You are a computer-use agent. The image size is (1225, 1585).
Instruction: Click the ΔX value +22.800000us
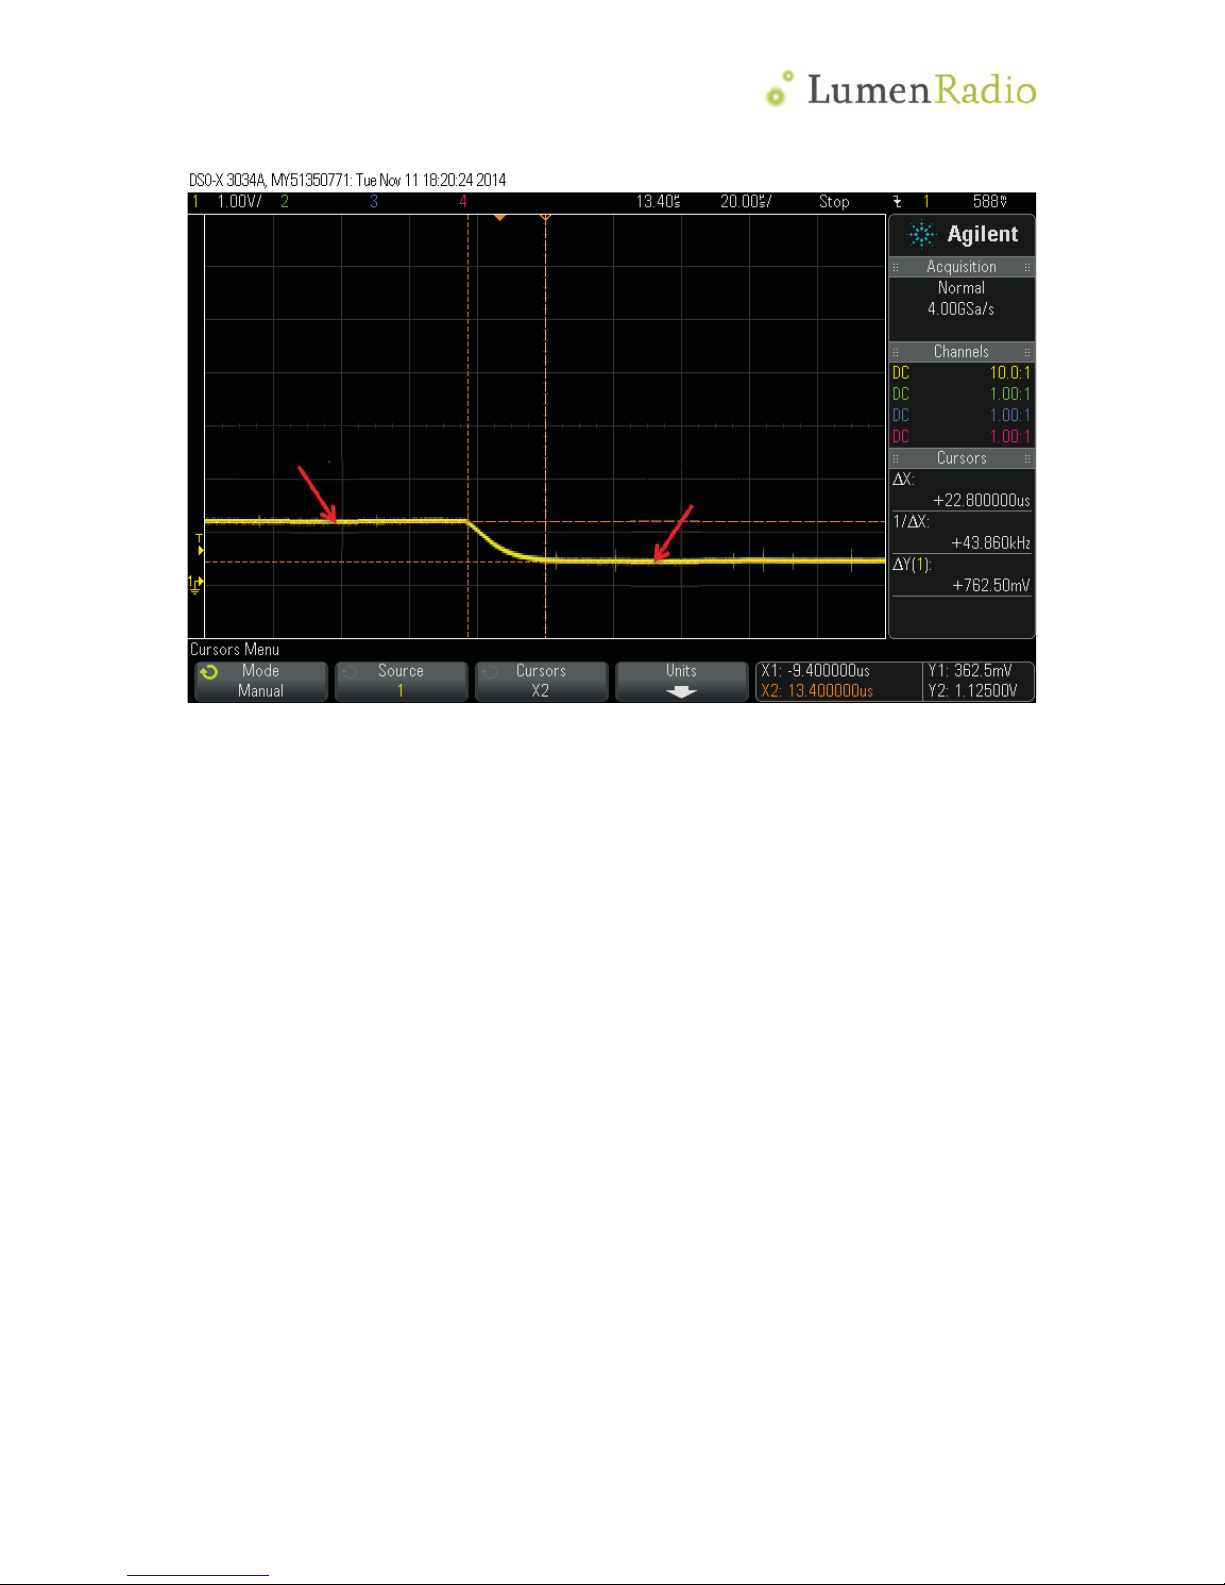coord(981,500)
